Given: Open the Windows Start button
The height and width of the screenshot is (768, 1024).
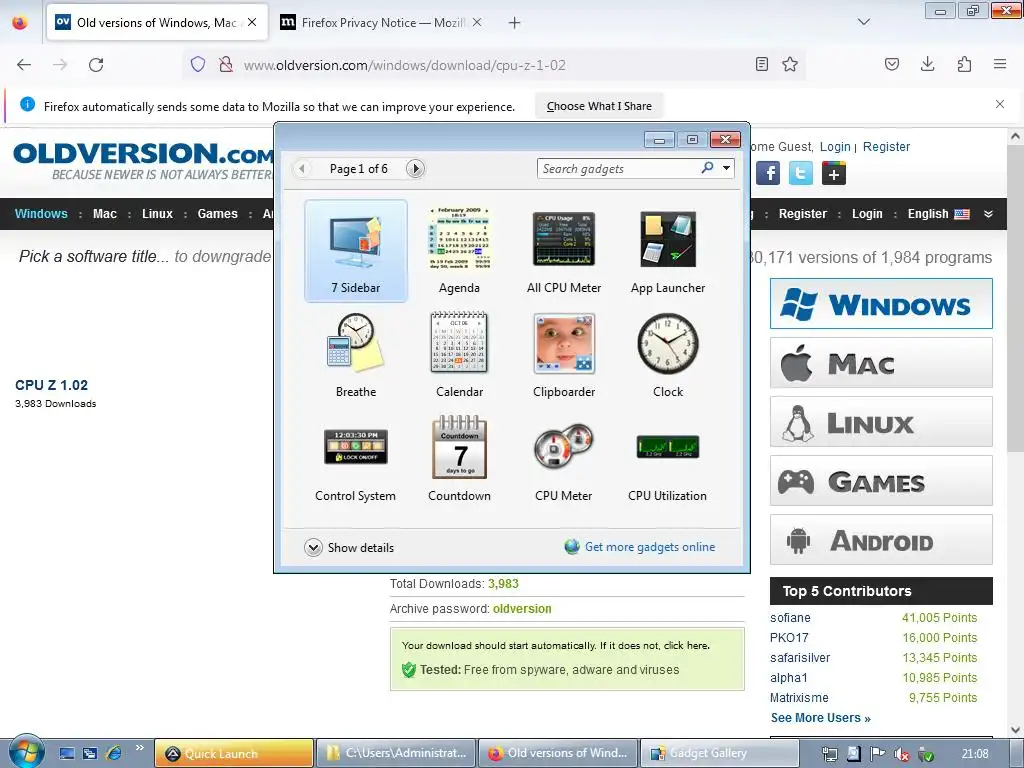Looking at the screenshot, I should [26, 751].
